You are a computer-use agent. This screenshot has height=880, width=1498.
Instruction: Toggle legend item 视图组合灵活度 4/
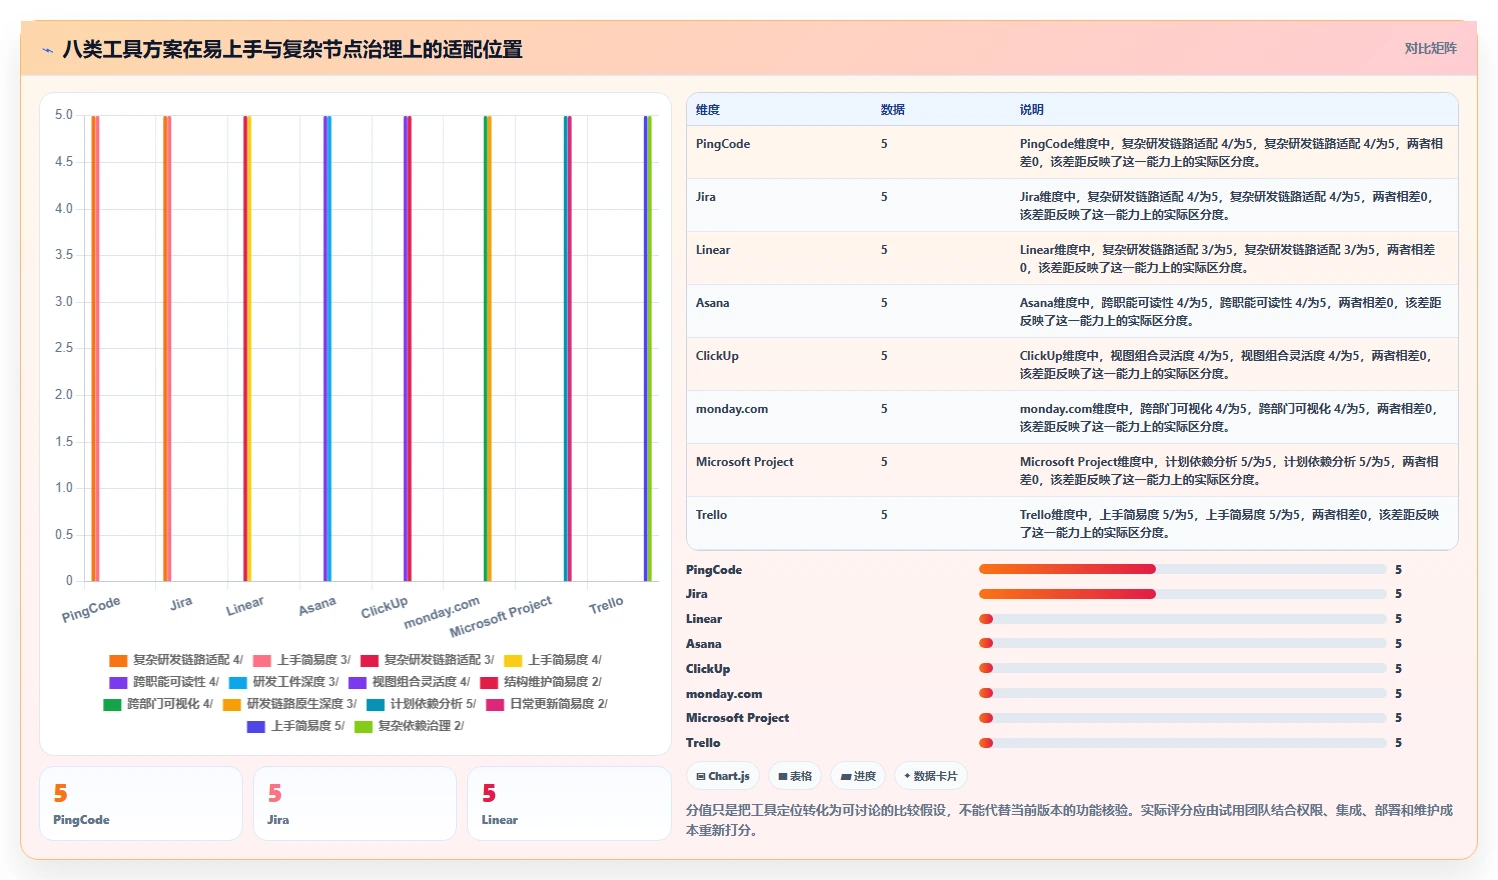pyautogui.click(x=409, y=682)
